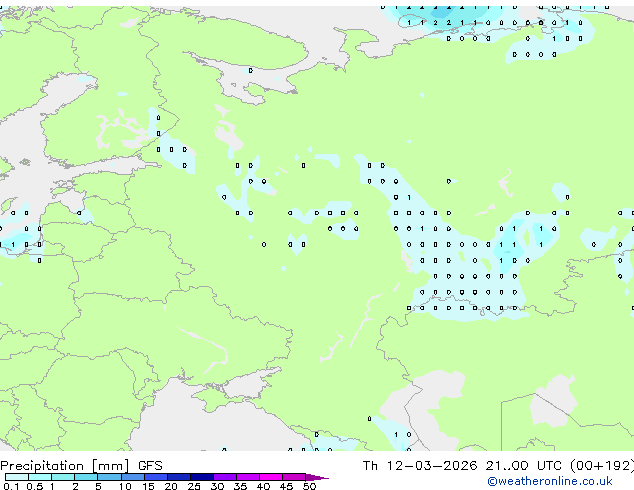Click the '40' legend value
This screenshot has height=490, width=634.
click(263, 486)
